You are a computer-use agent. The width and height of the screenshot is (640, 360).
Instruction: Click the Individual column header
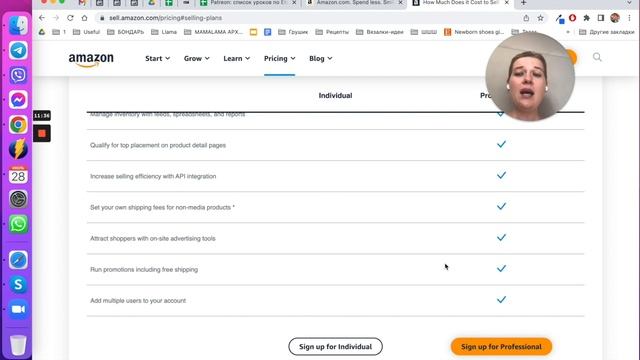coord(336,96)
